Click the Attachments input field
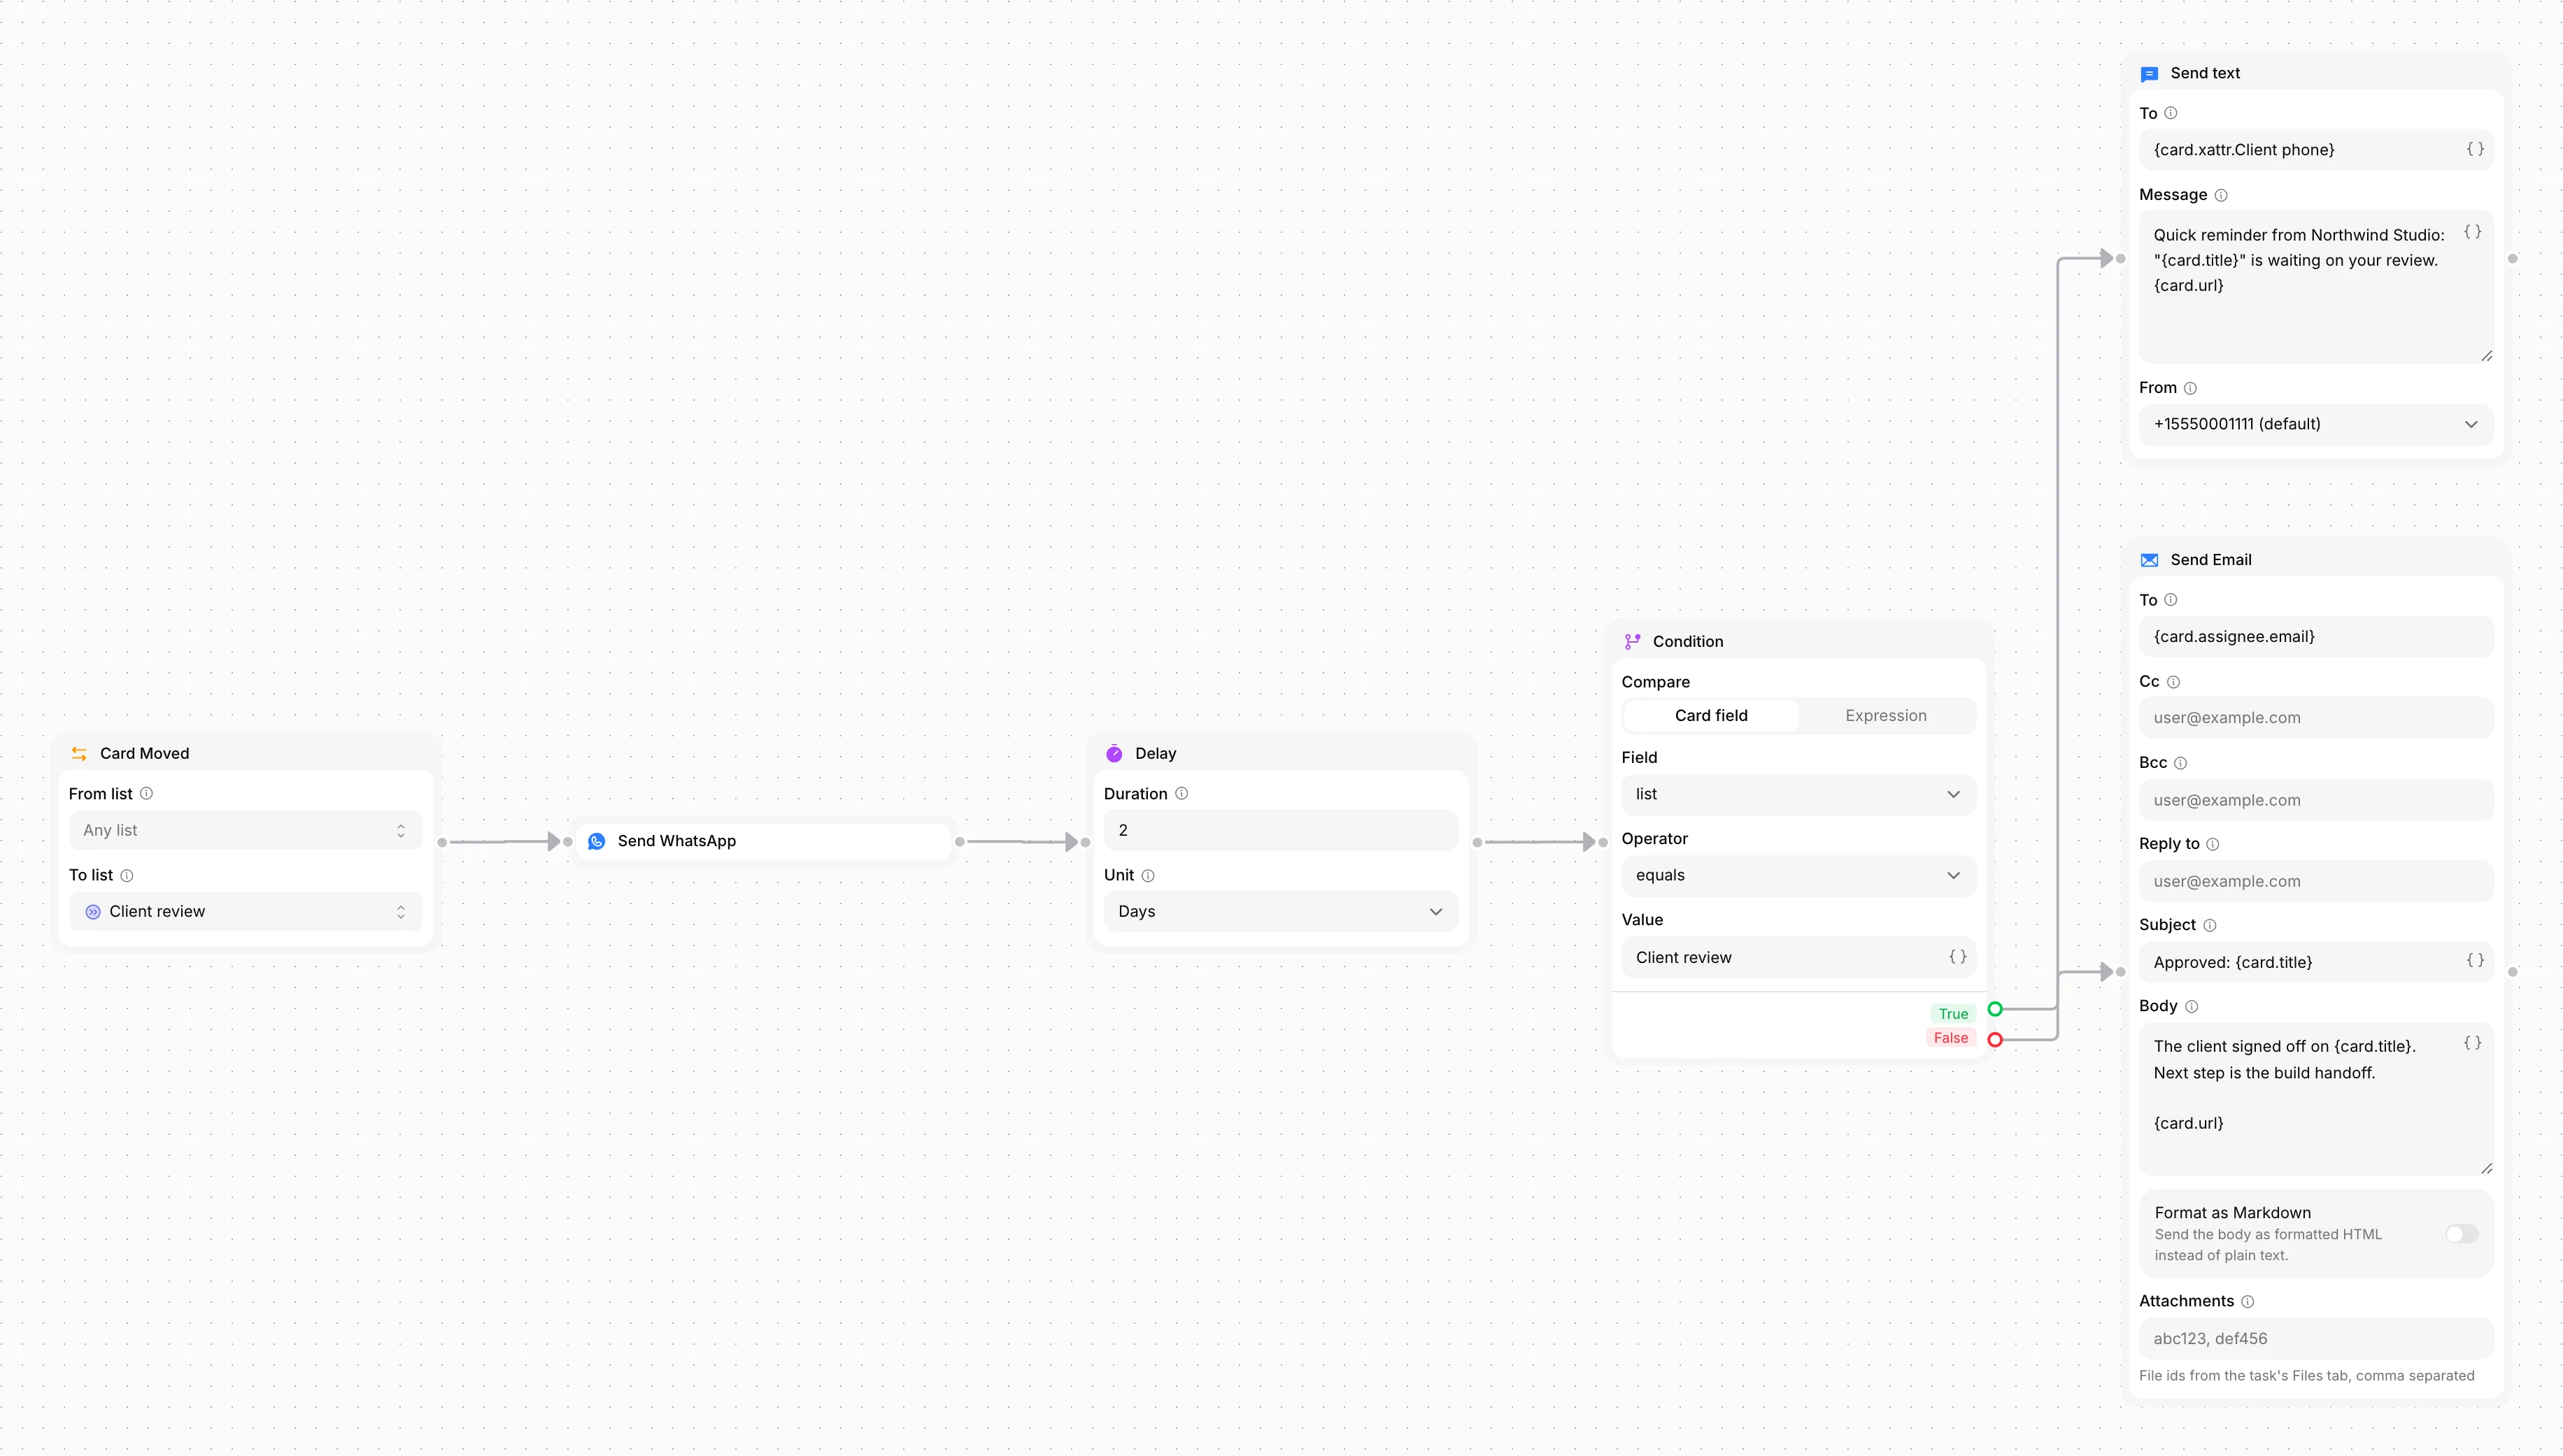This screenshot has height=1456, width=2563. (2315, 1338)
